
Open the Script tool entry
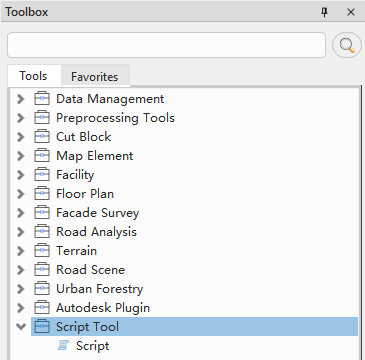(x=92, y=346)
